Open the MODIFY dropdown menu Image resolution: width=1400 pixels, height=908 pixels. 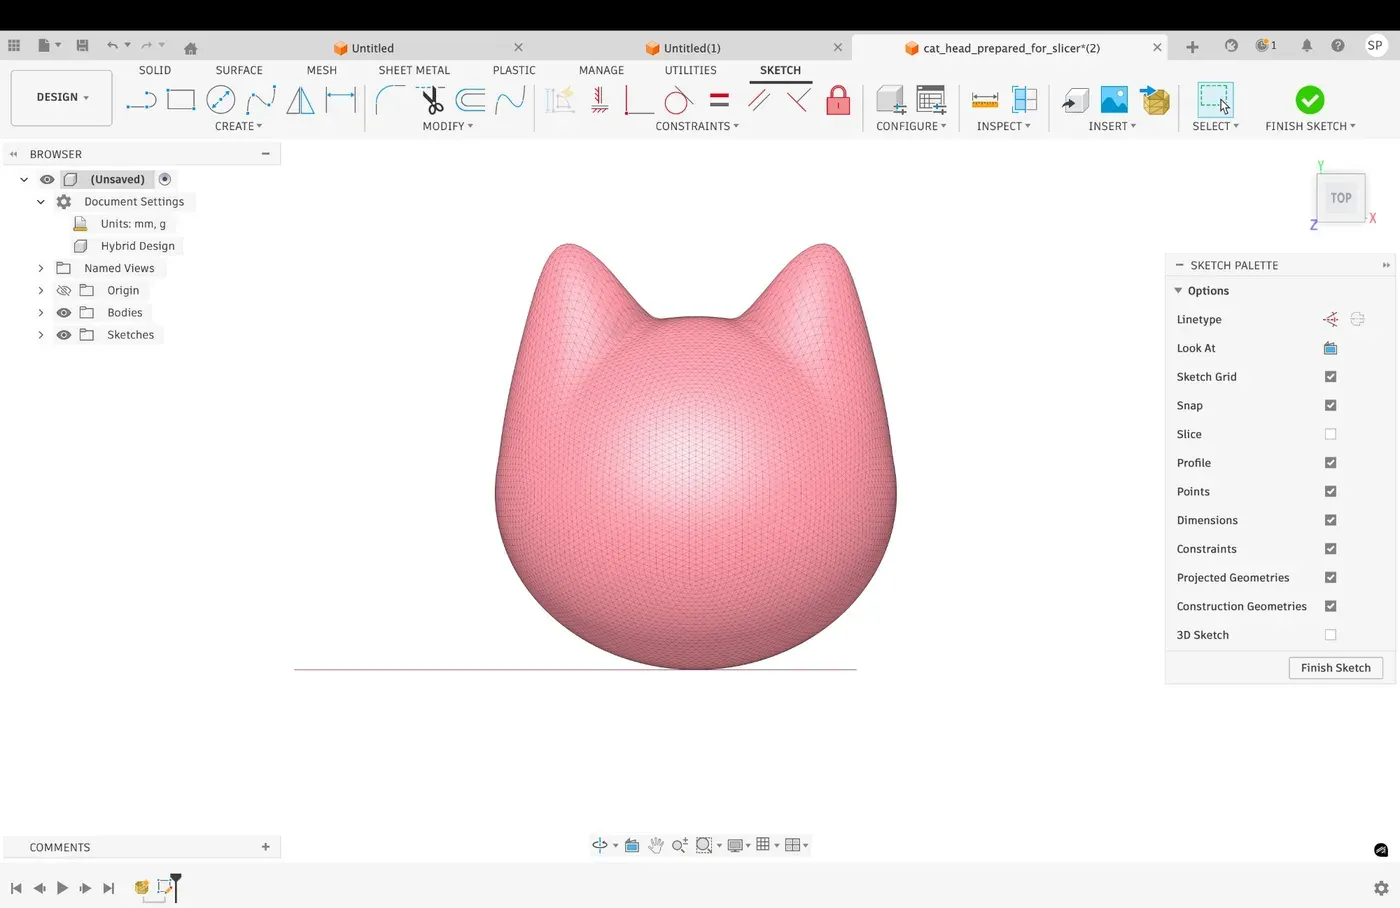coord(447,126)
